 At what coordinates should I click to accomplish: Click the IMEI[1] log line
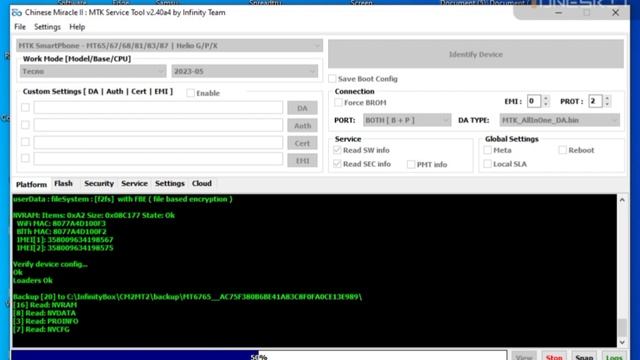(65, 240)
